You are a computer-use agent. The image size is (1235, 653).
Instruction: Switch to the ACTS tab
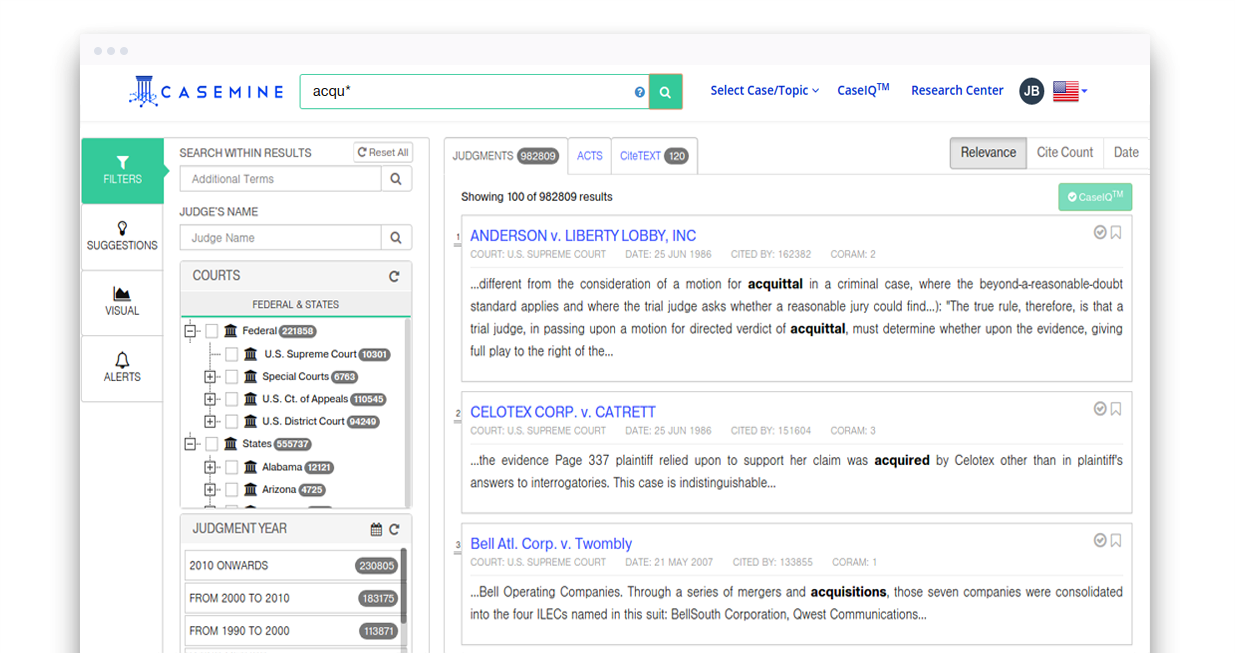(589, 155)
